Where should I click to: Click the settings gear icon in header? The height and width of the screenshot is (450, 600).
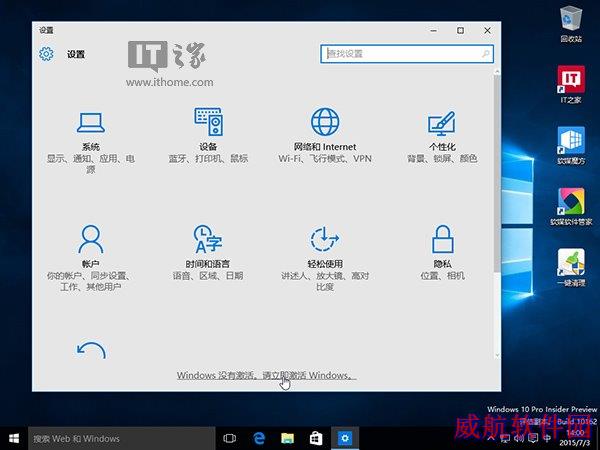click(x=46, y=54)
